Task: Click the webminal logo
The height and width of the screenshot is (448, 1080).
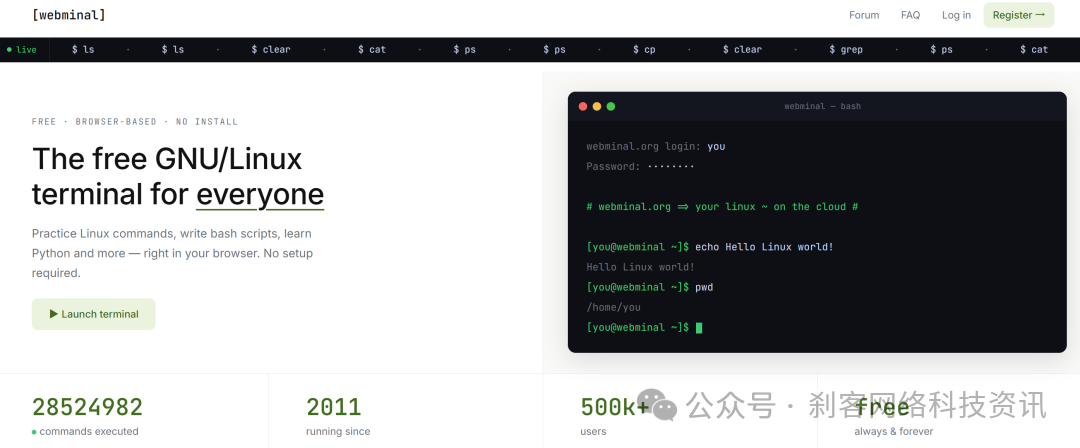Action: pos(69,14)
